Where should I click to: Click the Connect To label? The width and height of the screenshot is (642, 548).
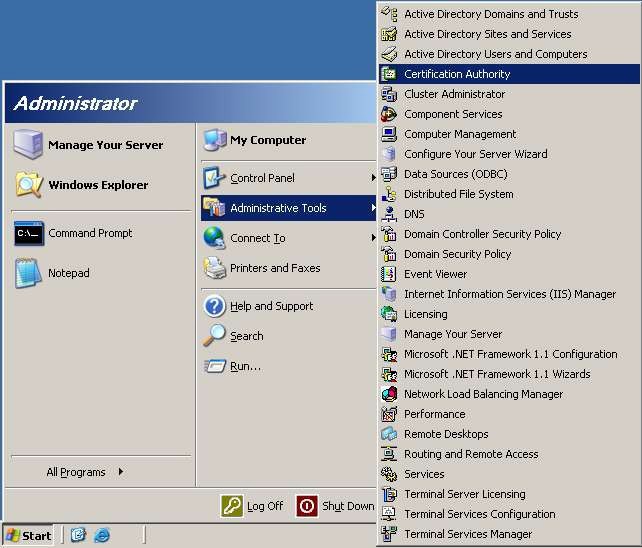(258, 238)
